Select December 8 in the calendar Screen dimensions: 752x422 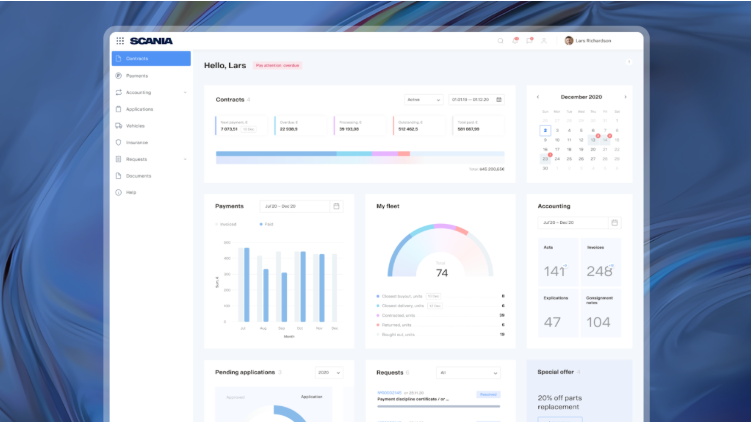(618, 130)
